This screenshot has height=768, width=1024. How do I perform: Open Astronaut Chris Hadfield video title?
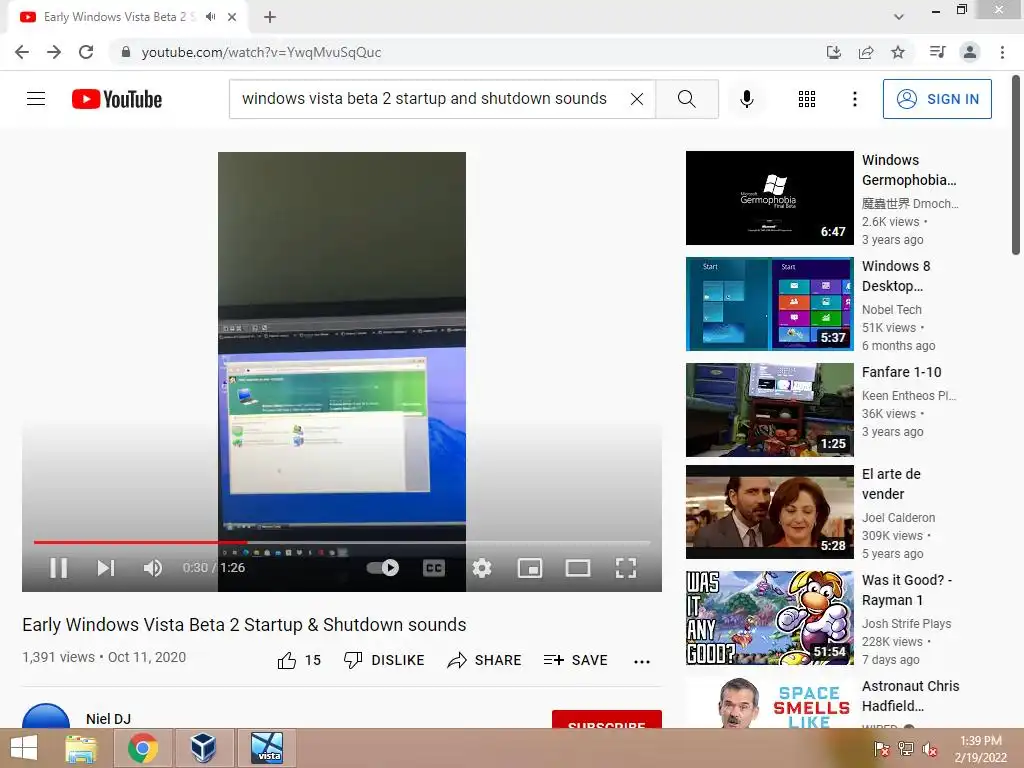910,696
